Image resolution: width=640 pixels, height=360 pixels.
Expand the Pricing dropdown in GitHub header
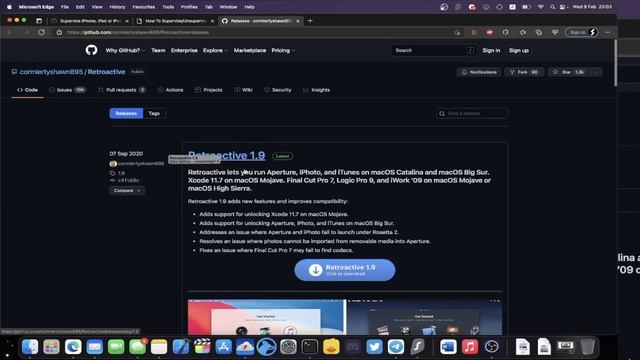[283, 51]
